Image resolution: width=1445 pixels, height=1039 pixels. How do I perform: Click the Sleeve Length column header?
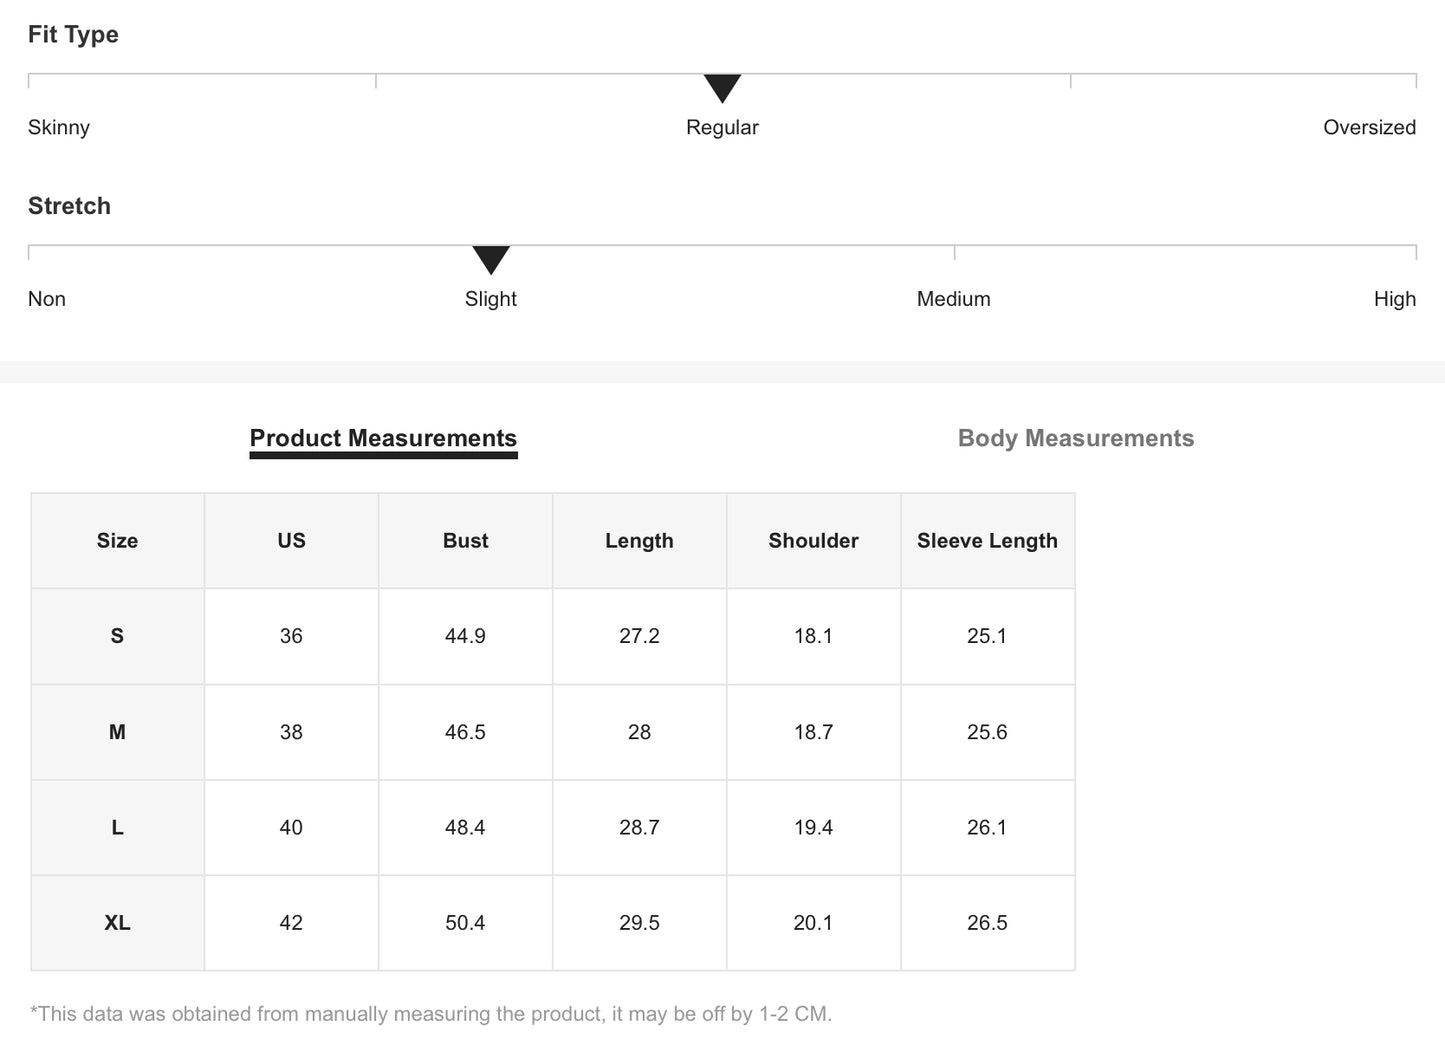pos(987,541)
